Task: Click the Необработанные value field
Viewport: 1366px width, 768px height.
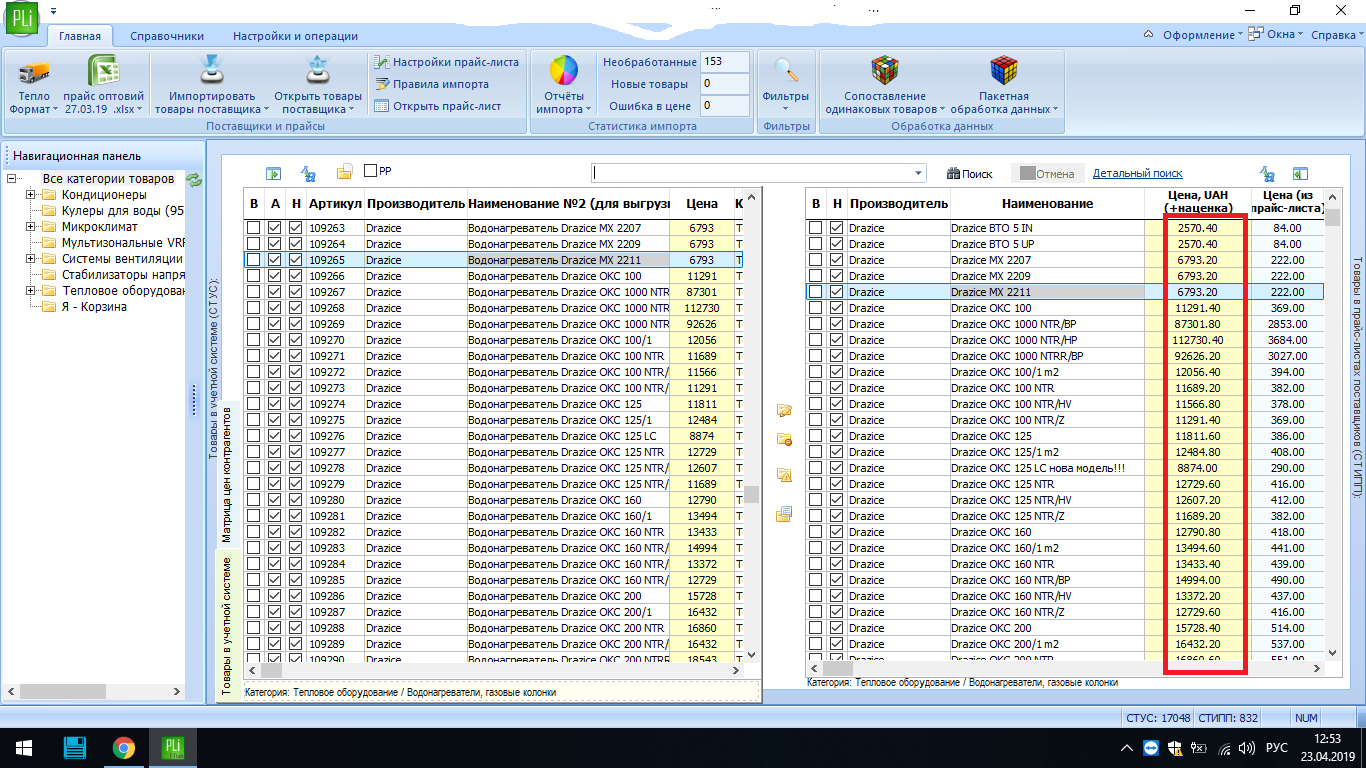Action: [725, 62]
